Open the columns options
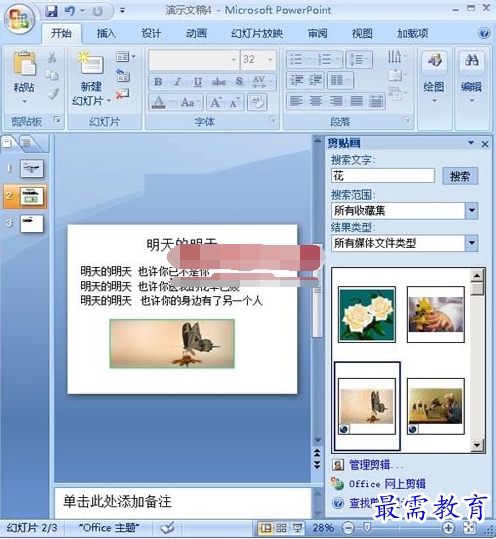496x539 pixels. coord(340,80)
